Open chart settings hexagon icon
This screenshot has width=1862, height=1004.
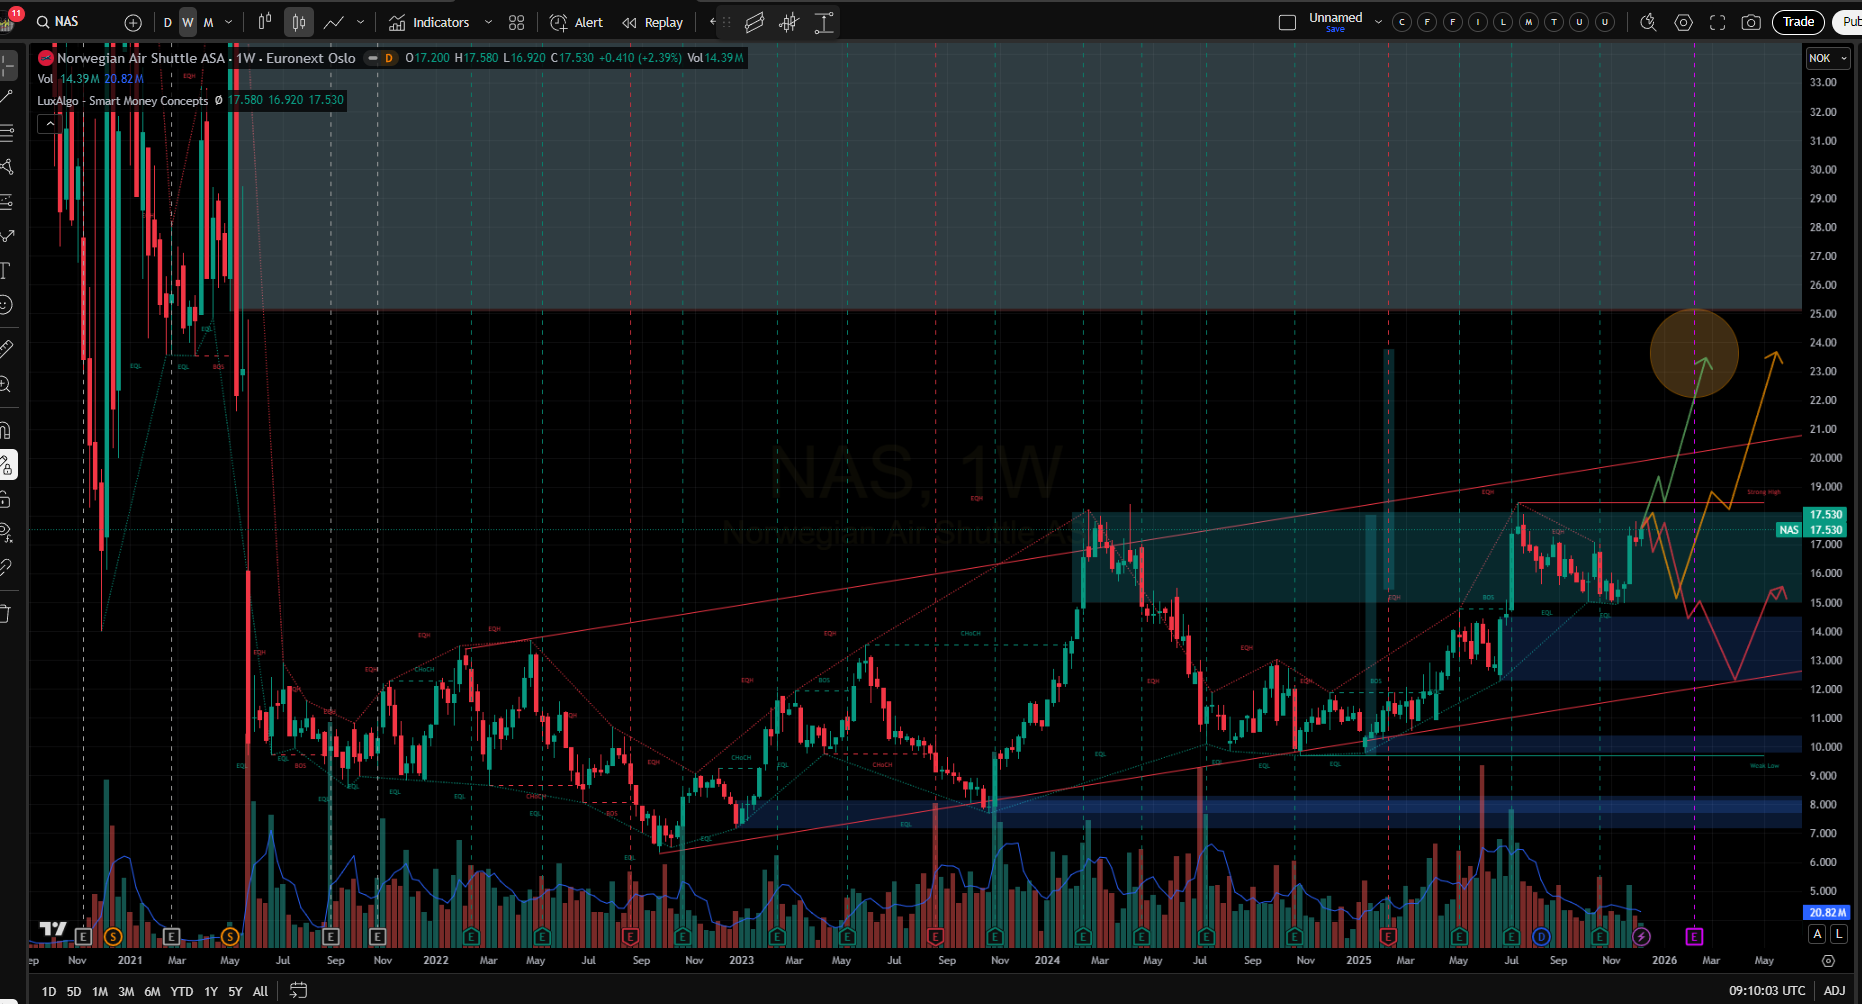click(x=1683, y=22)
